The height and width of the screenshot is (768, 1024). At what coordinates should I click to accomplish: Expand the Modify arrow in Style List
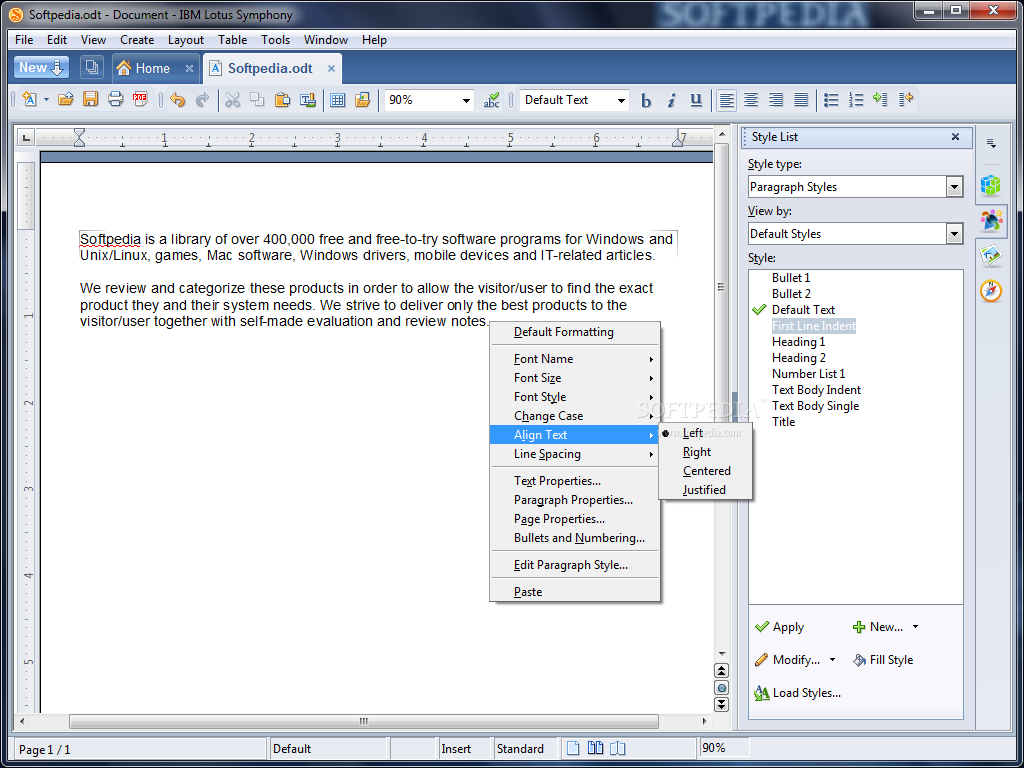pos(832,660)
